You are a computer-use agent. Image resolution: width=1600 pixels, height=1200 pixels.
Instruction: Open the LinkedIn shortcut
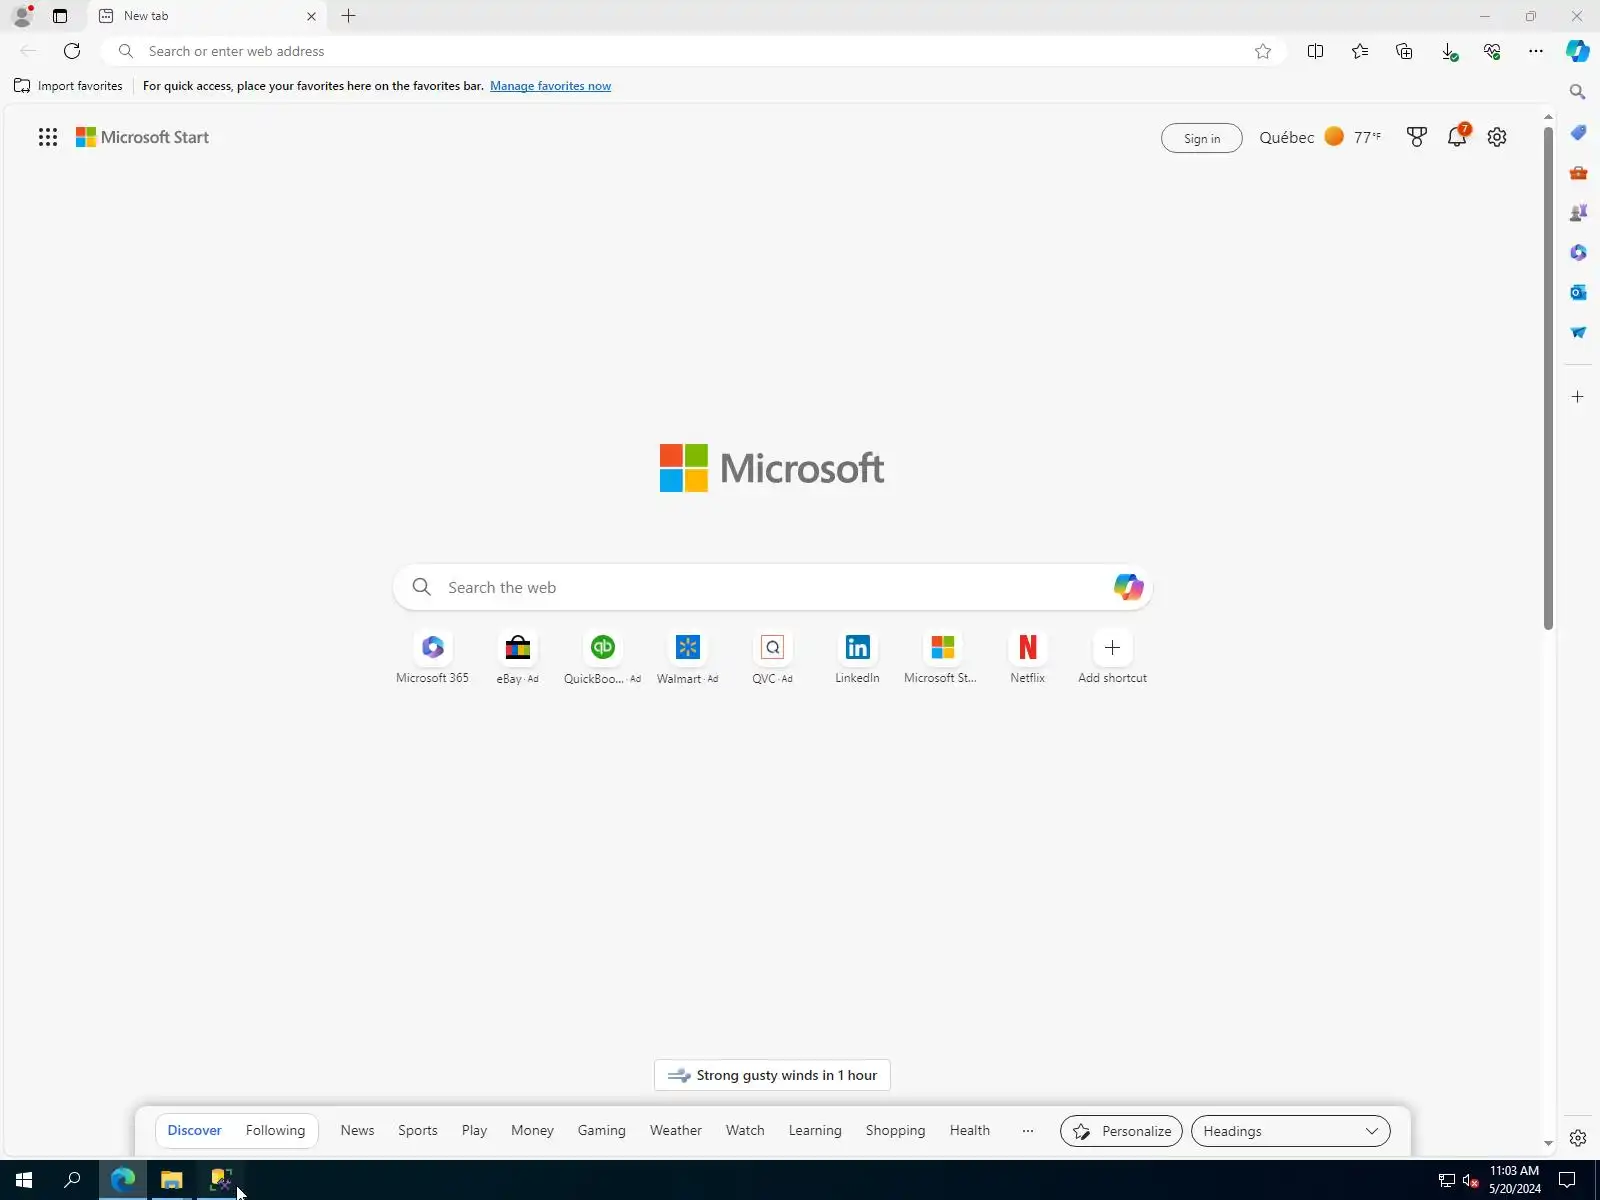[857, 658]
